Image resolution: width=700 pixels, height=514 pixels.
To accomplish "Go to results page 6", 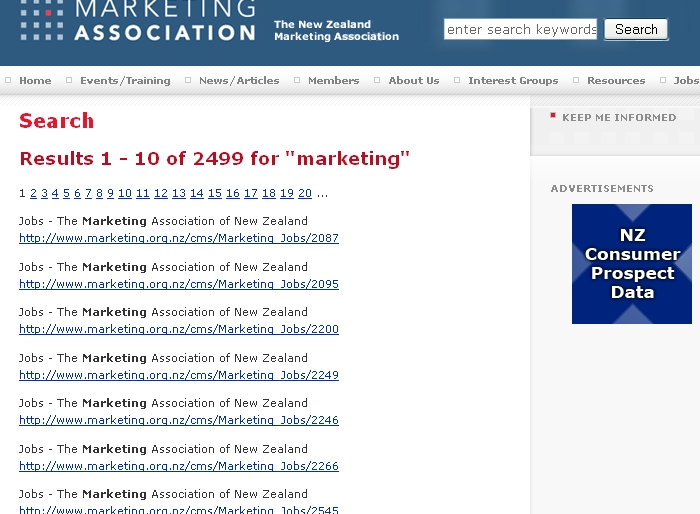I will (x=77, y=193).
